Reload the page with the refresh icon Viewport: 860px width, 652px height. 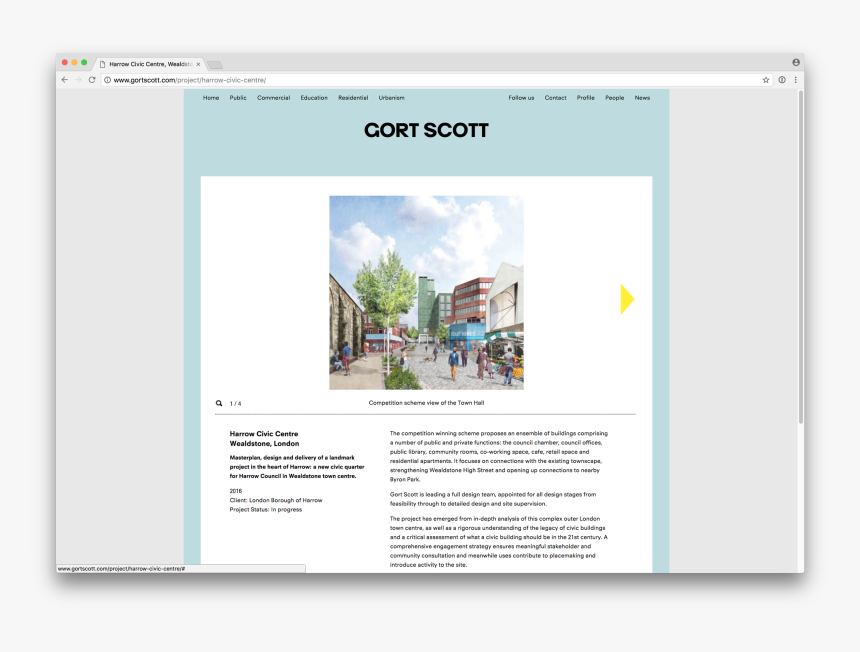(x=92, y=80)
